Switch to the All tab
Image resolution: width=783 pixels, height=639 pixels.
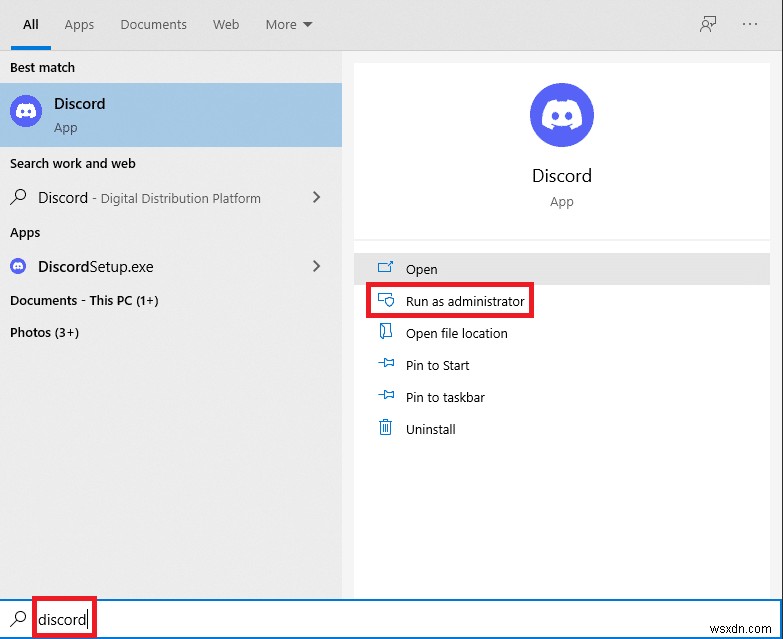pos(30,24)
